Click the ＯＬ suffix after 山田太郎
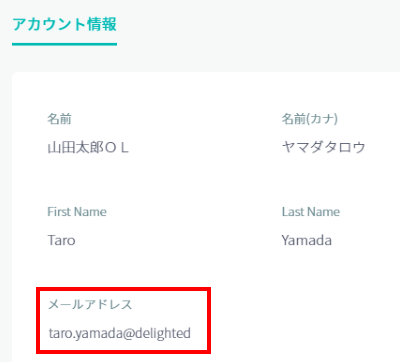This screenshot has width=400, height=362. click(x=117, y=147)
